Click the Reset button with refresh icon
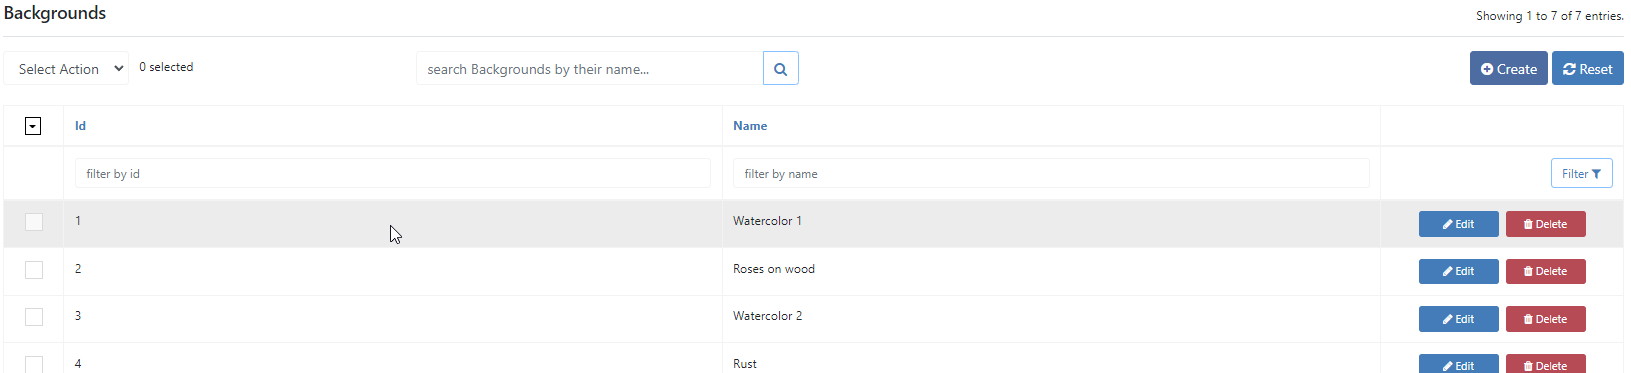Viewport: 1631px width, 373px height. tap(1587, 68)
